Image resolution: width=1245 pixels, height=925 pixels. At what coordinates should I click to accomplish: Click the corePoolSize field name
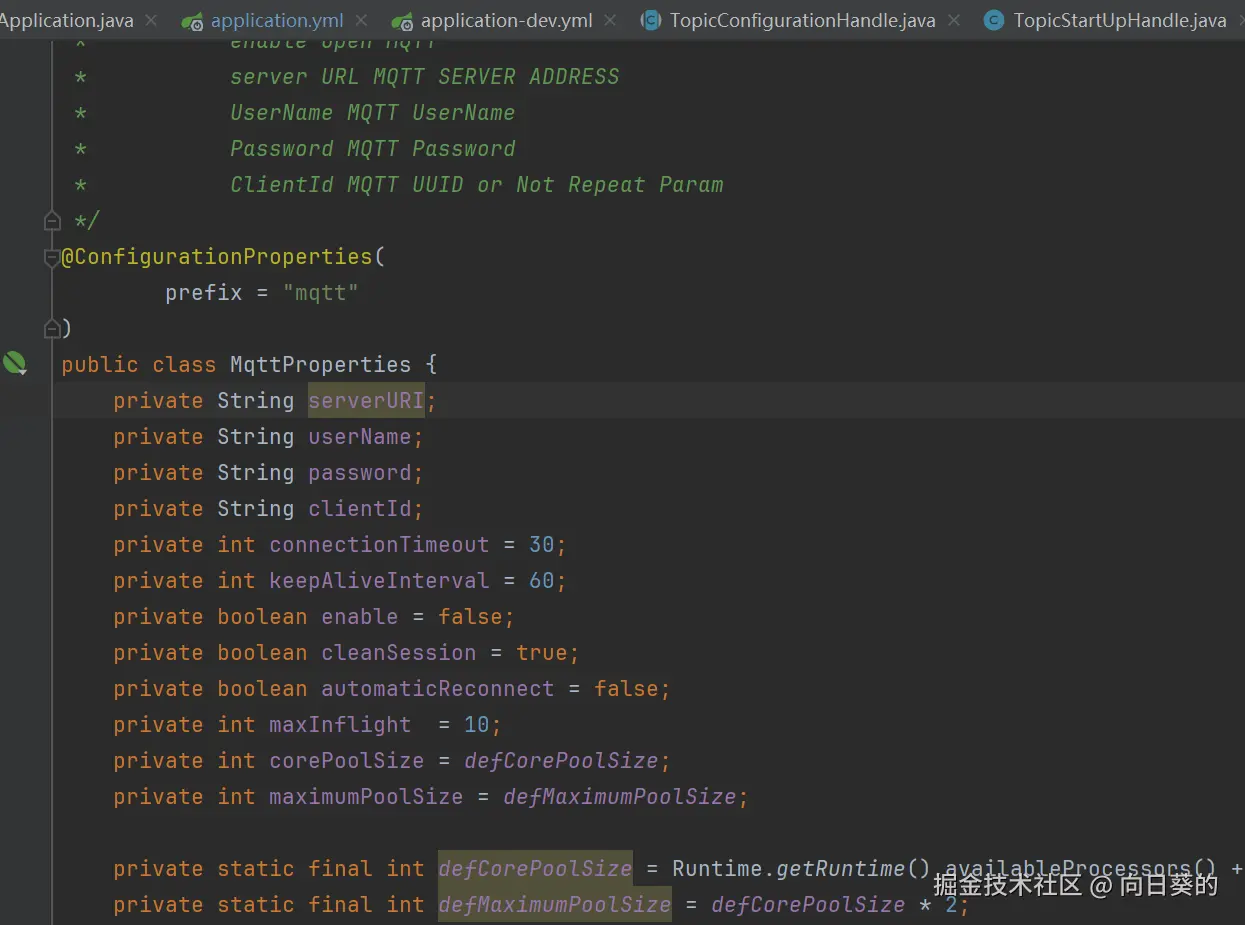346,761
